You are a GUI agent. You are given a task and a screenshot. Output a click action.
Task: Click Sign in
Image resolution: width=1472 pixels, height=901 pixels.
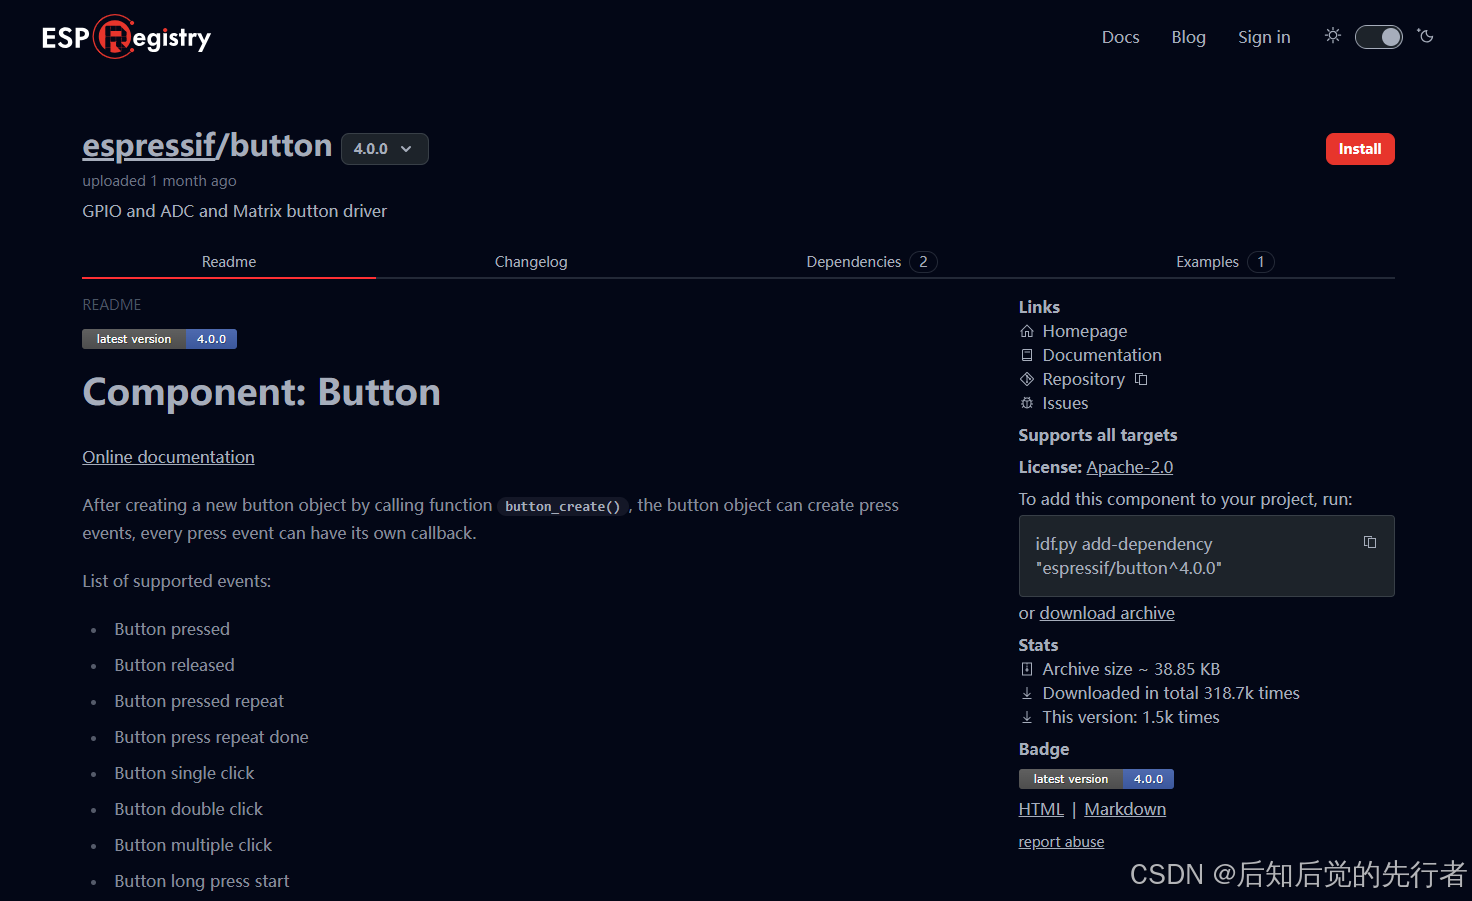[1264, 37]
